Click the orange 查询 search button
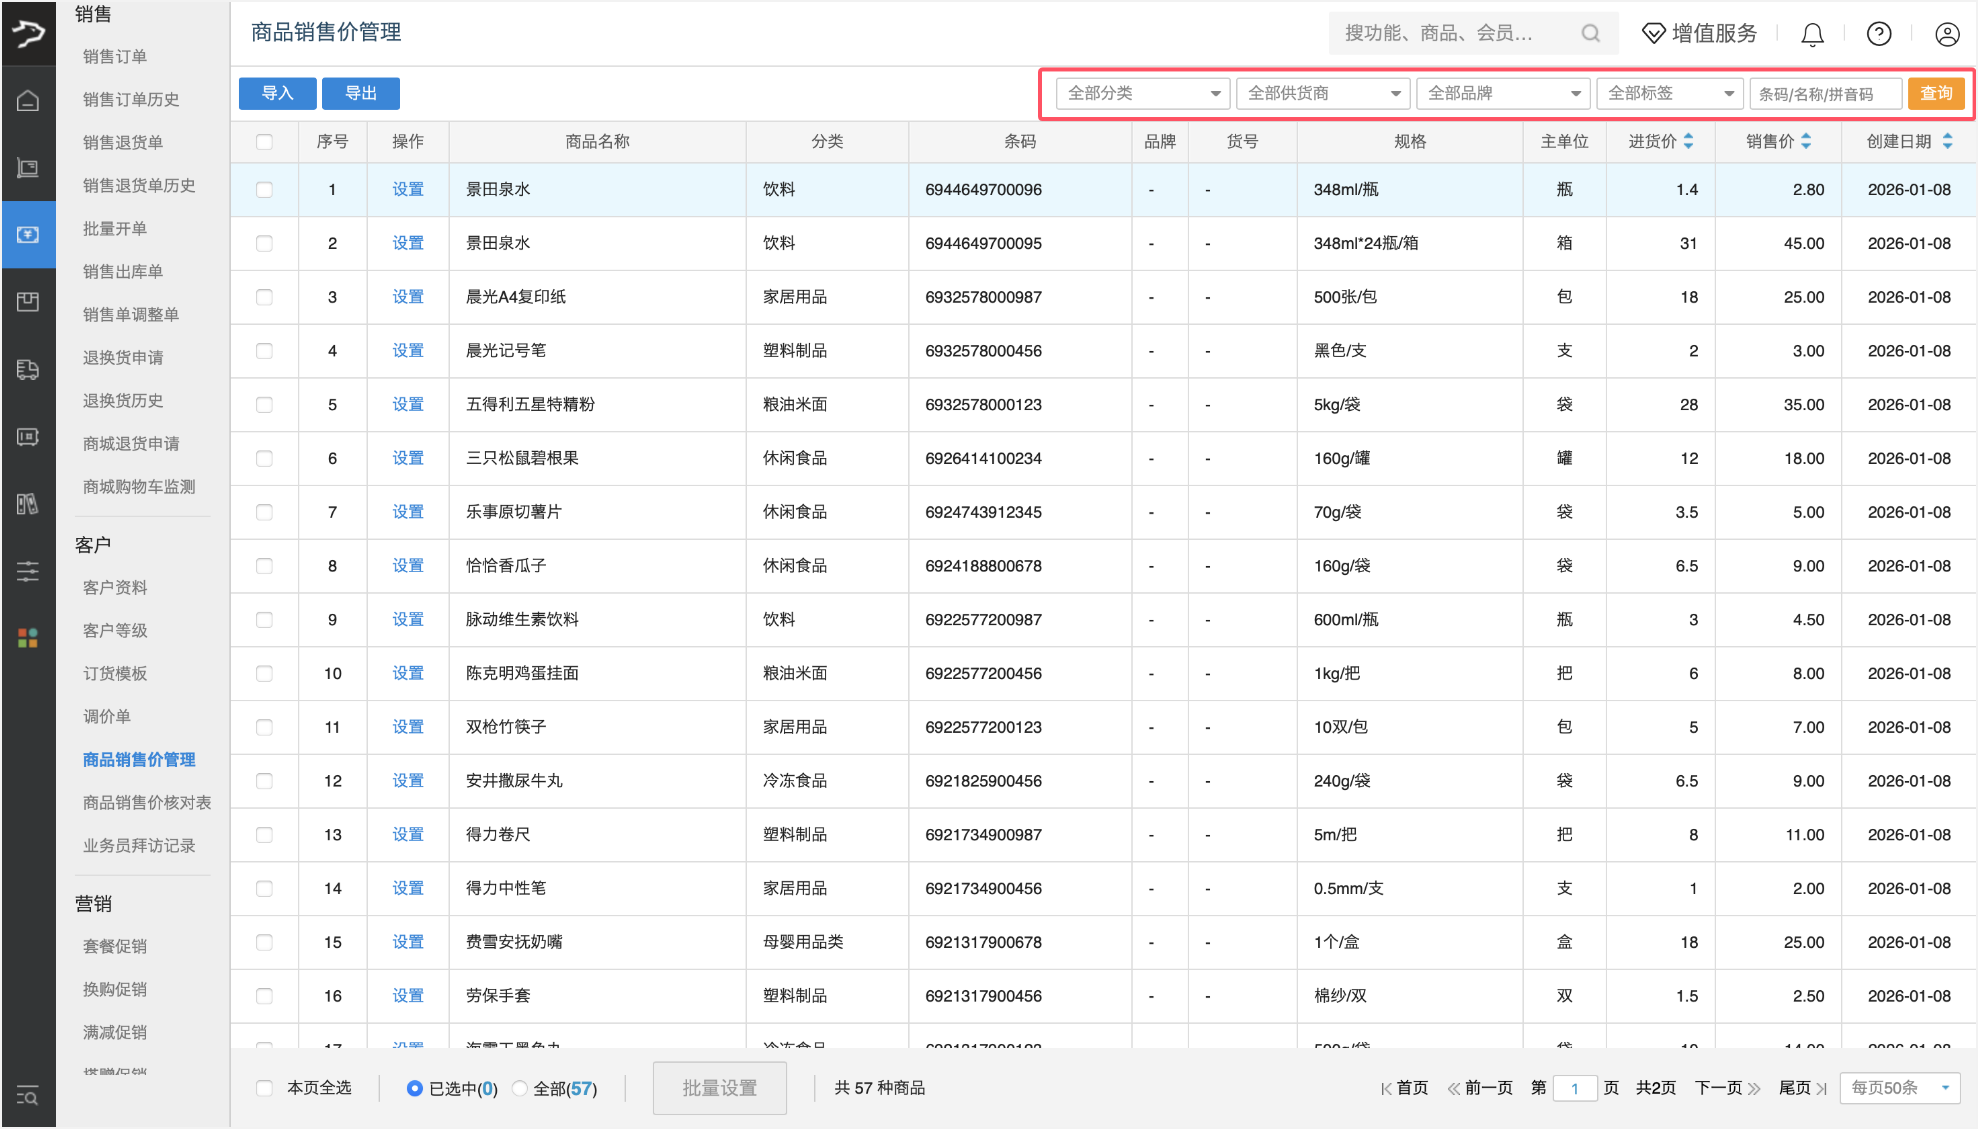The height and width of the screenshot is (1130, 1979). pos(1936,93)
